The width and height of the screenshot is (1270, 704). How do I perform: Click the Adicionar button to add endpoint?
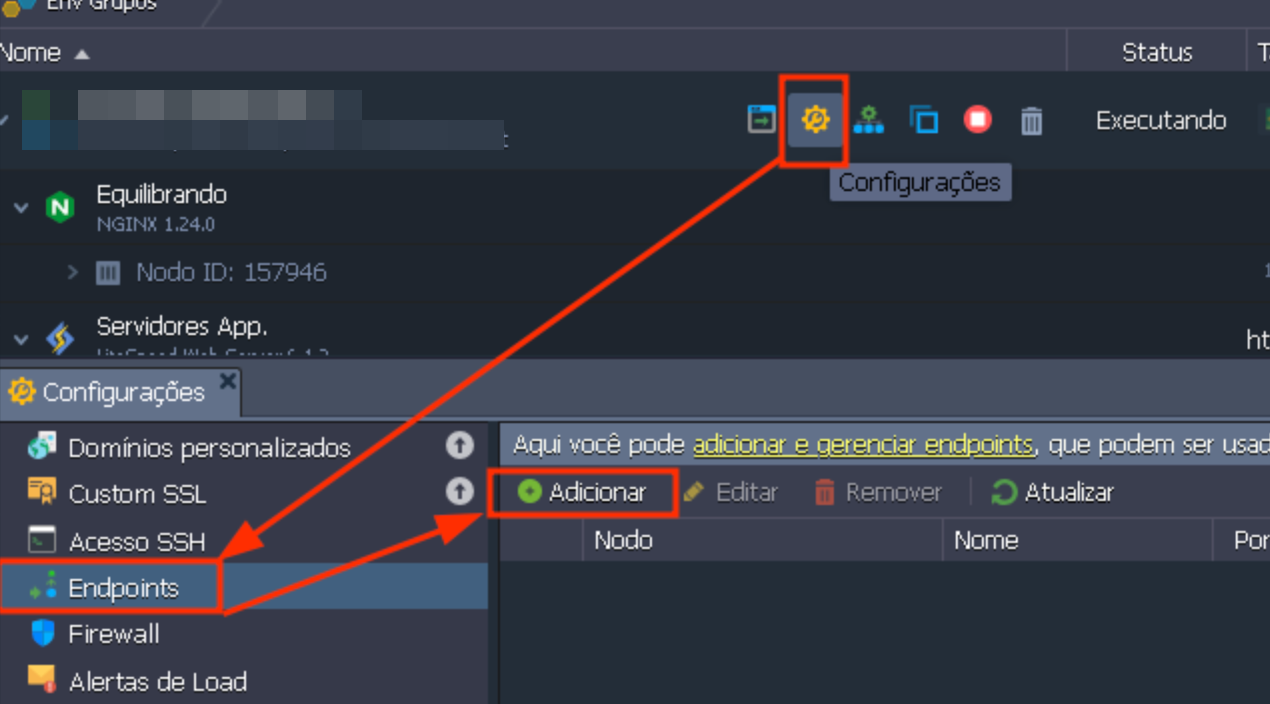click(584, 492)
